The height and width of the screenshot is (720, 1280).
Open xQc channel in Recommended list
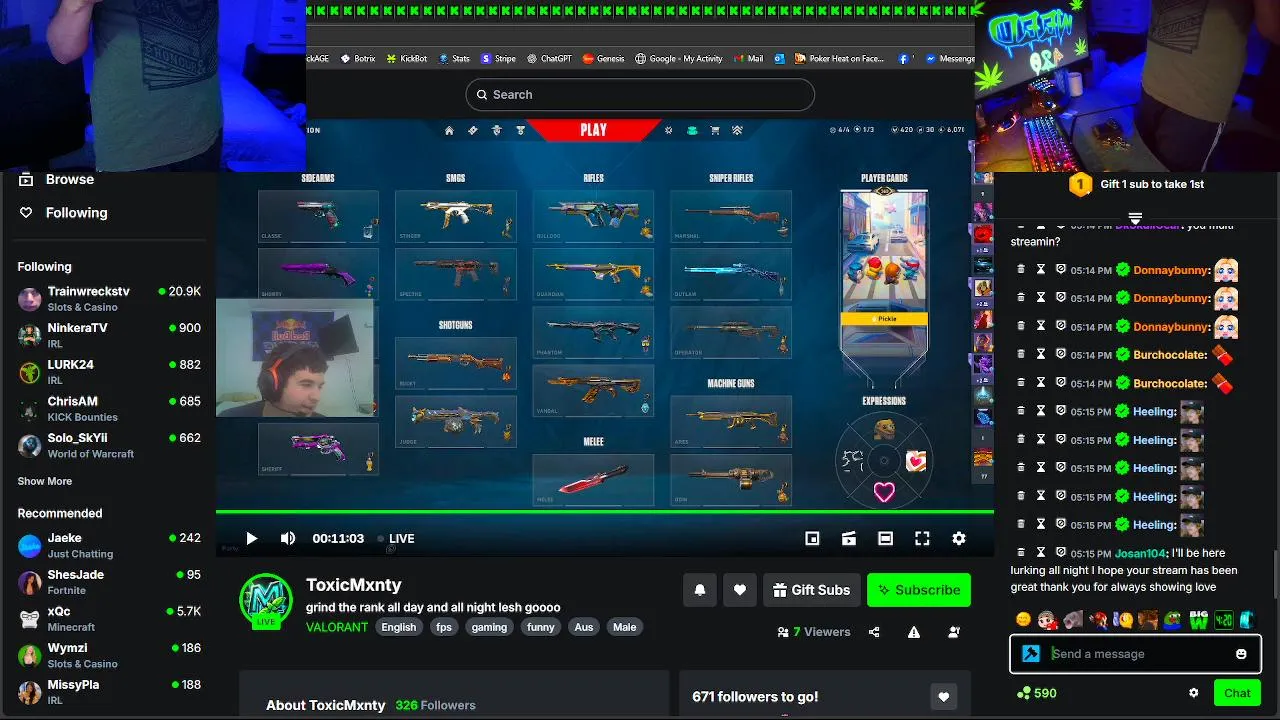point(109,619)
